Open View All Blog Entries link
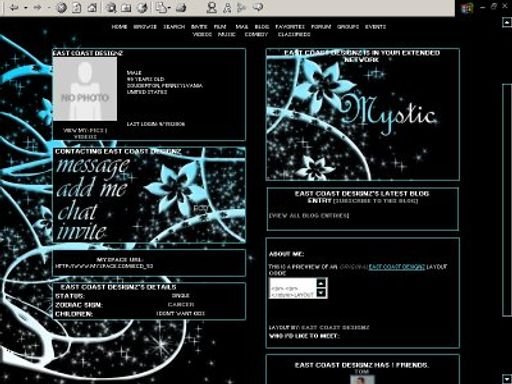The image size is (512, 384). point(309,216)
